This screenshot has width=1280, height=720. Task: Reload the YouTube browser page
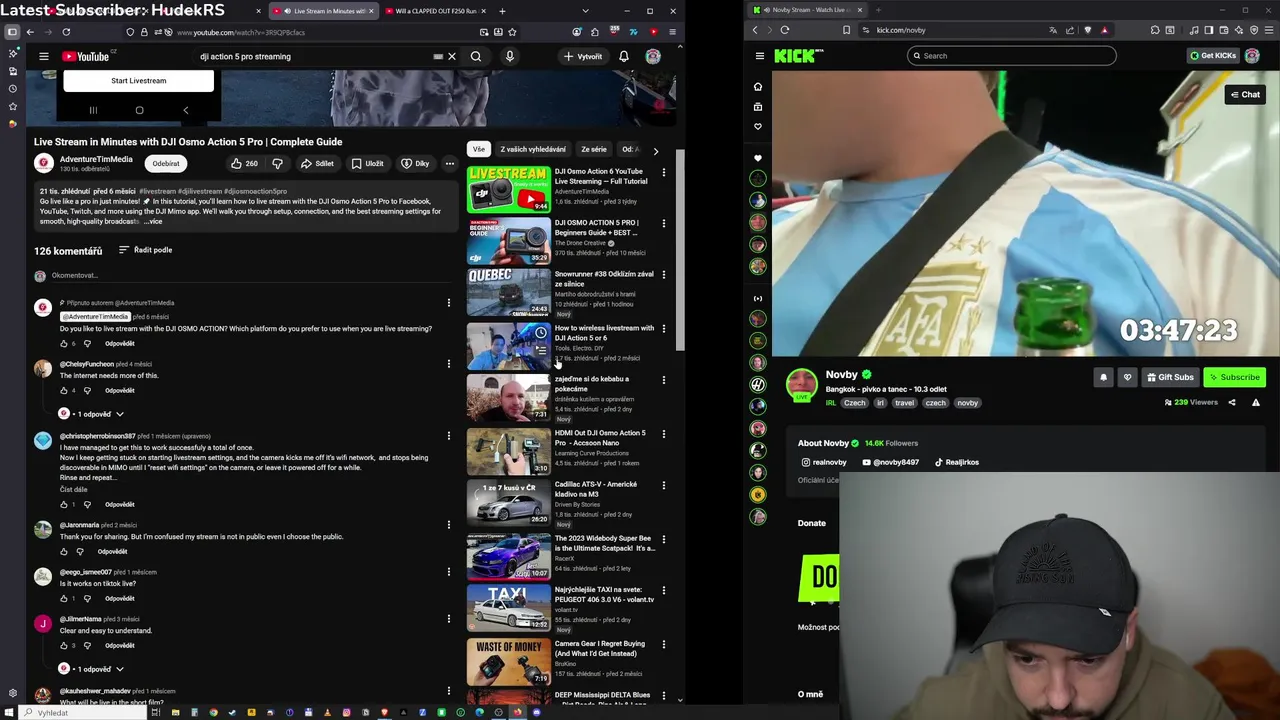(x=66, y=32)
